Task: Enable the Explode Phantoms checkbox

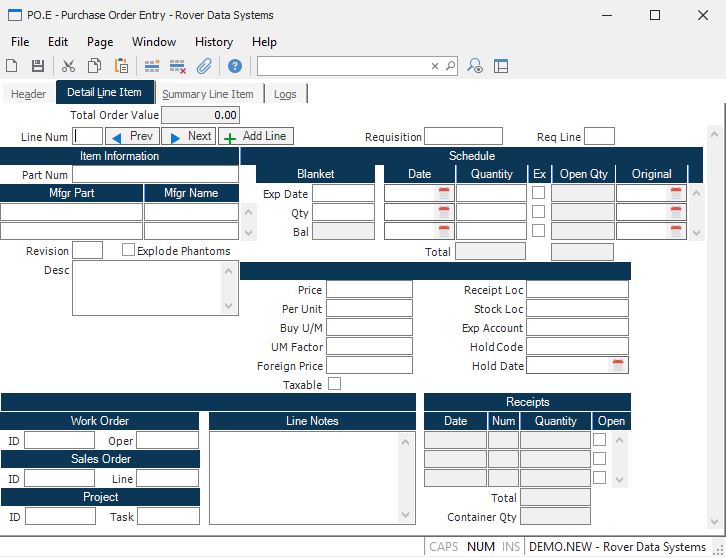Action: point(128,250)
